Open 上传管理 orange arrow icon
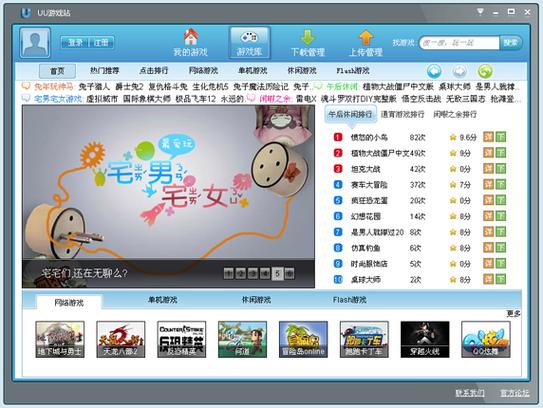 point(366,37)
